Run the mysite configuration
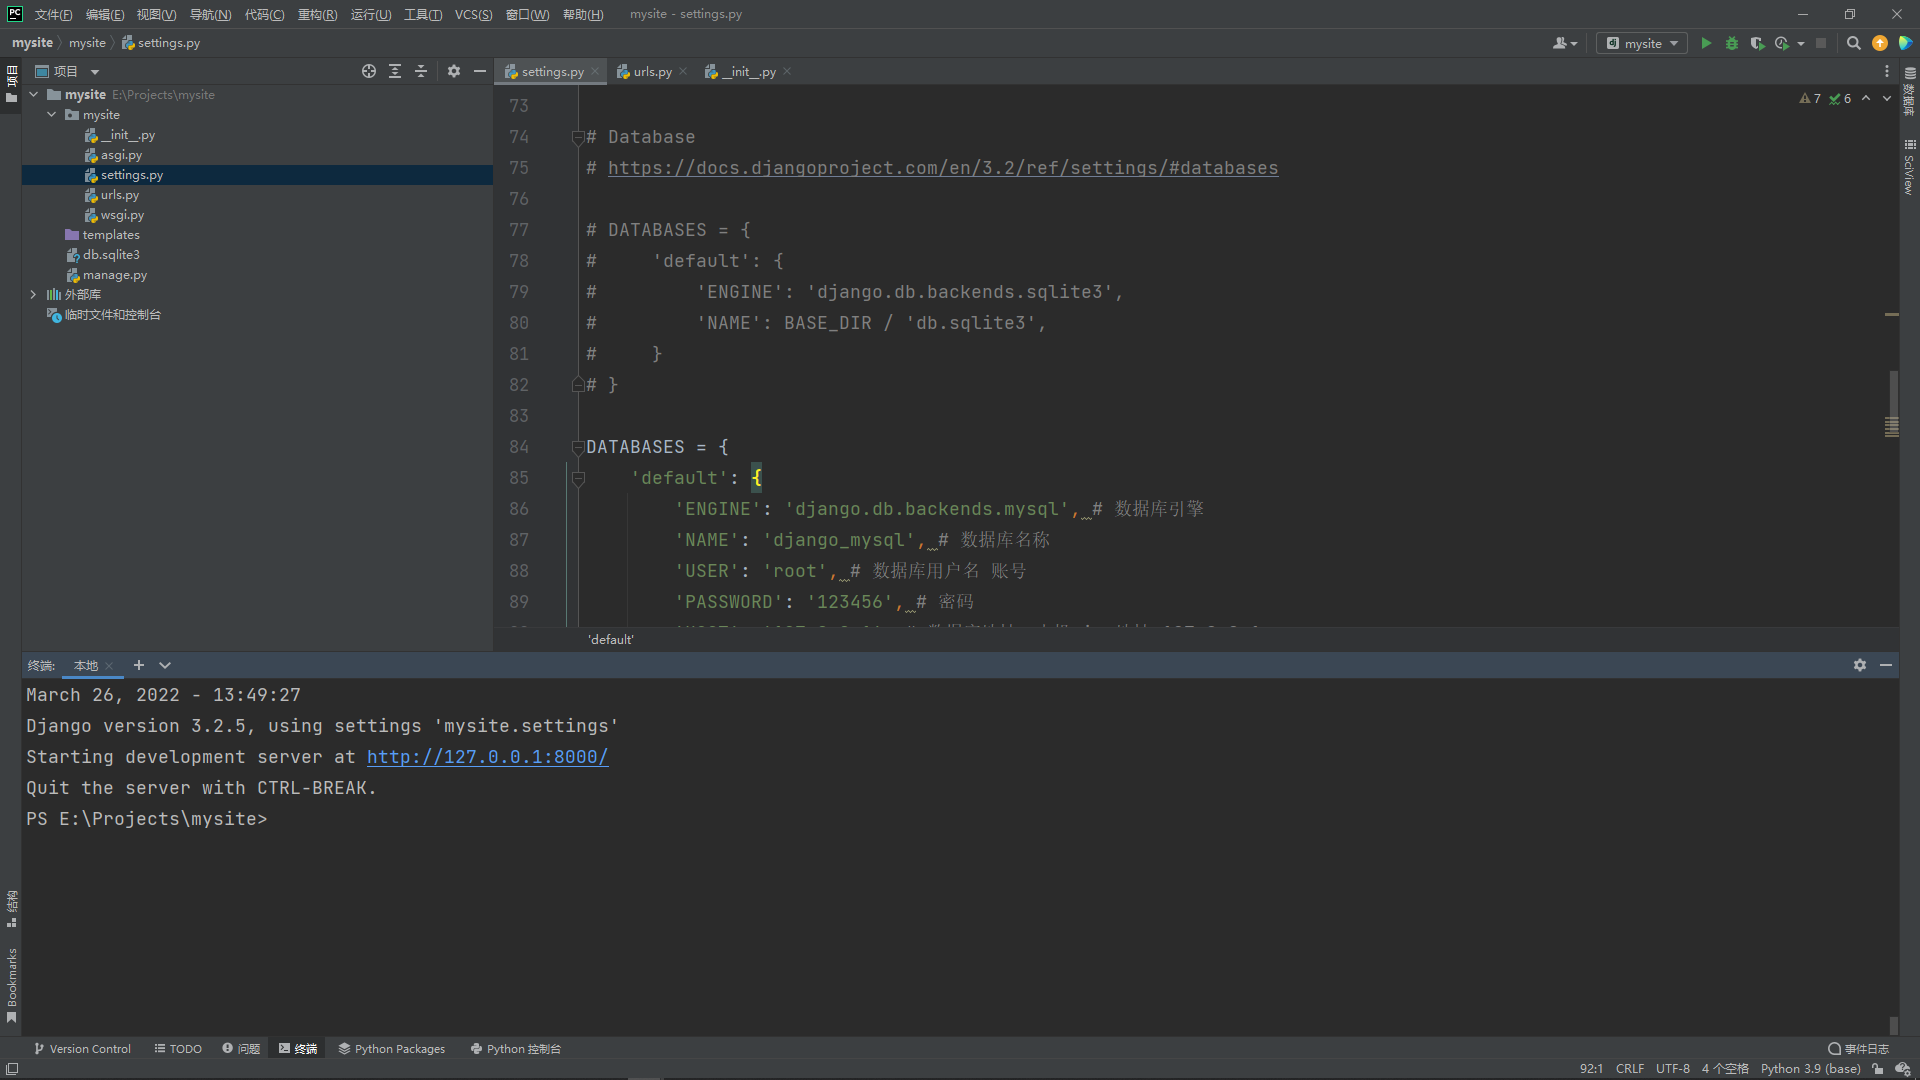Viewport: 1920px width, 1080px height. click(x=1706, y=43)
